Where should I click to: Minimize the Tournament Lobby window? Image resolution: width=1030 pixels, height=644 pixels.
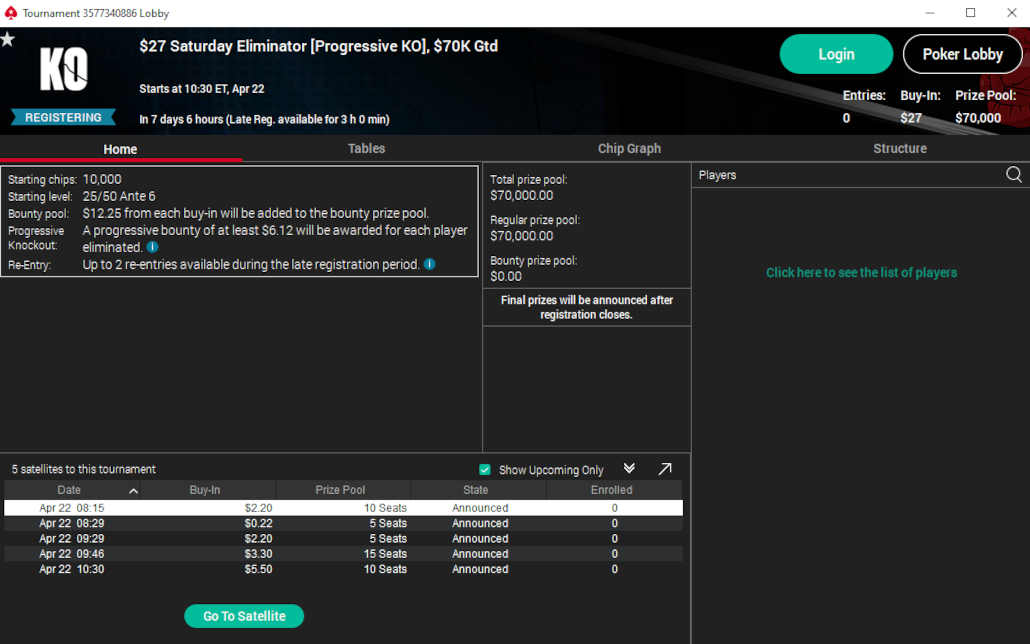click(x=929, y=12)
